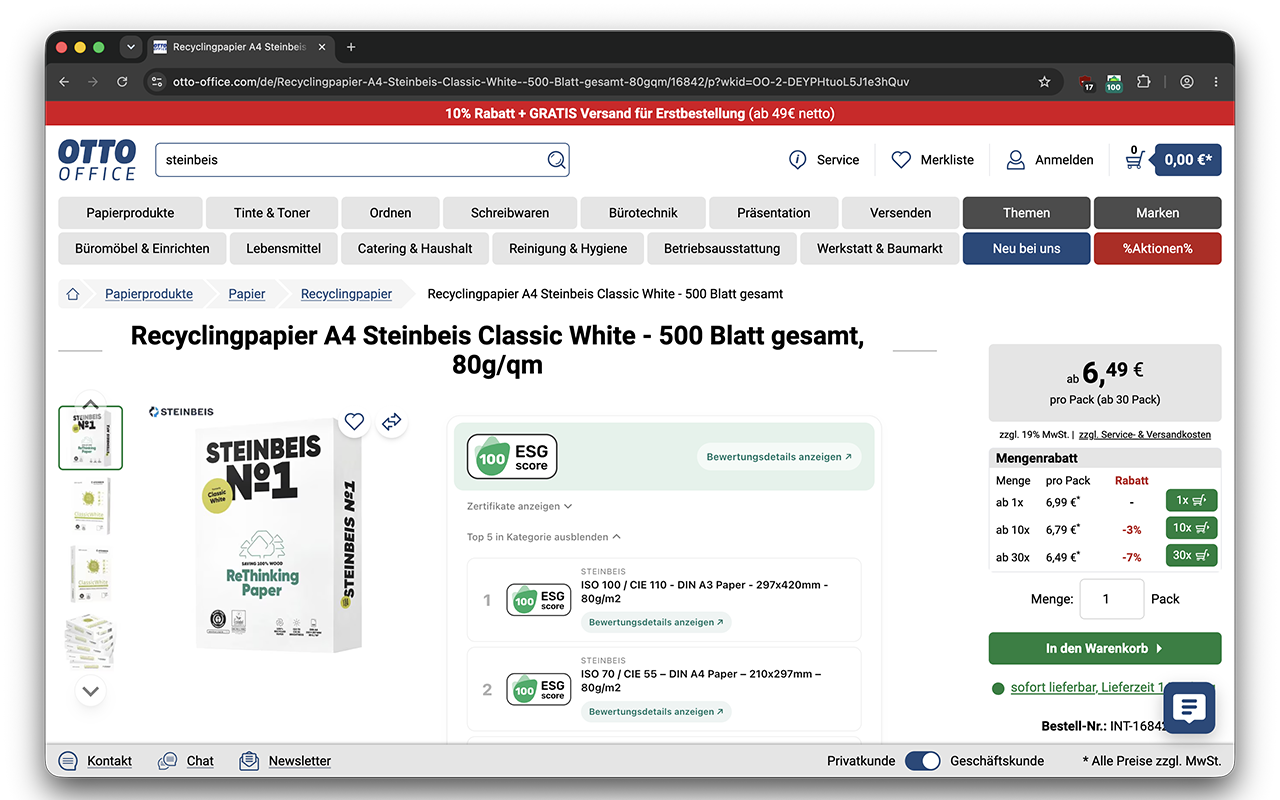Open the Themen menu

[x=1026, y=213]
